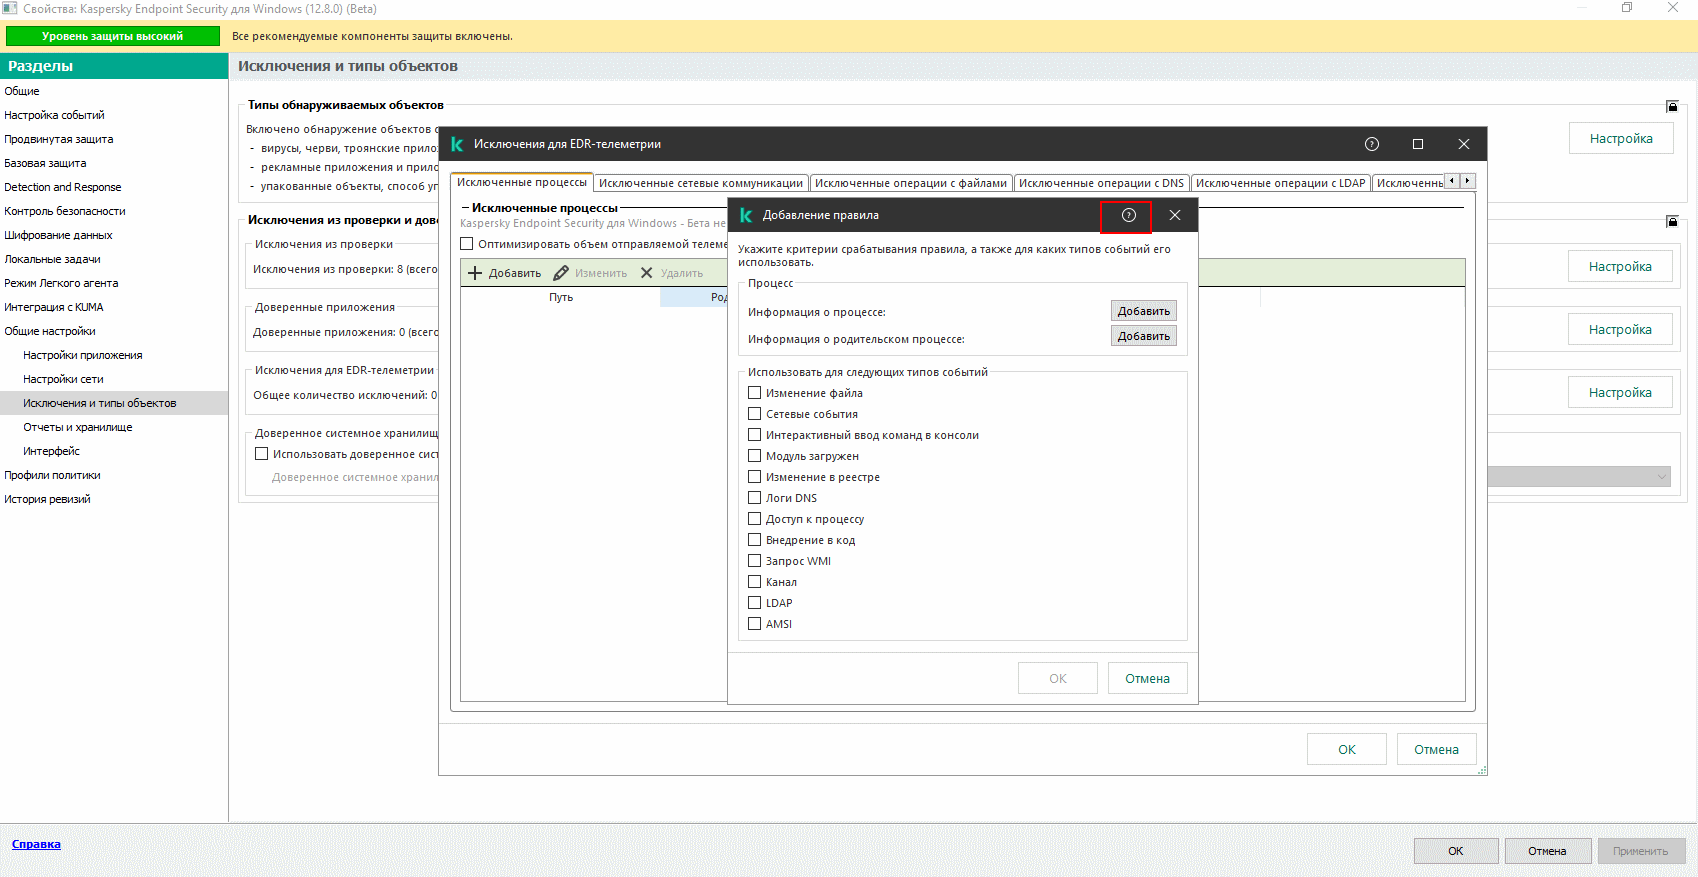Click the Путь column header
The image size is (1698, 877).
click(x=561, y=297)
